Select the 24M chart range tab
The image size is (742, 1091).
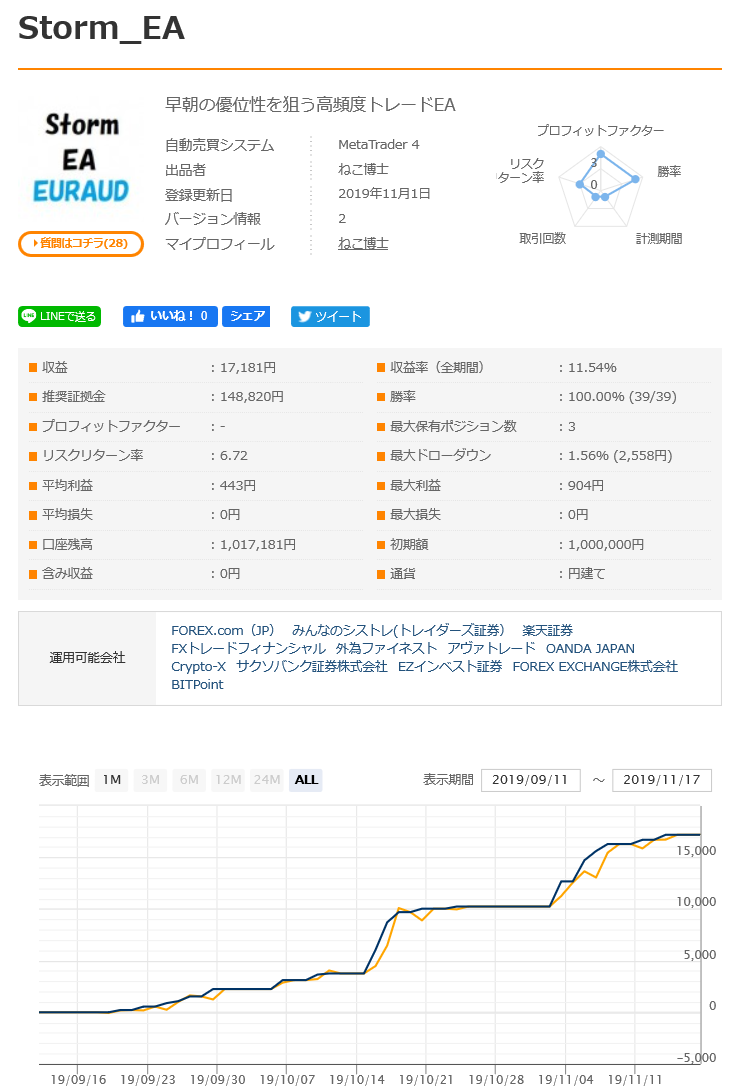[267, 780]
